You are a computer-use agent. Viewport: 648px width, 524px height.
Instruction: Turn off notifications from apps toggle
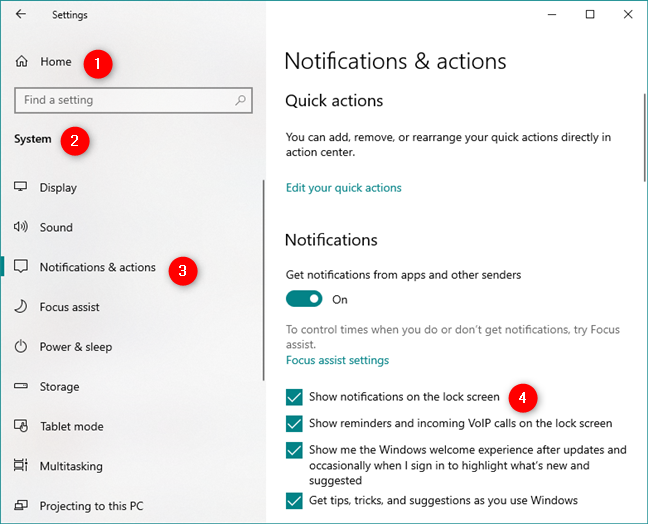[x=304, y=299]
